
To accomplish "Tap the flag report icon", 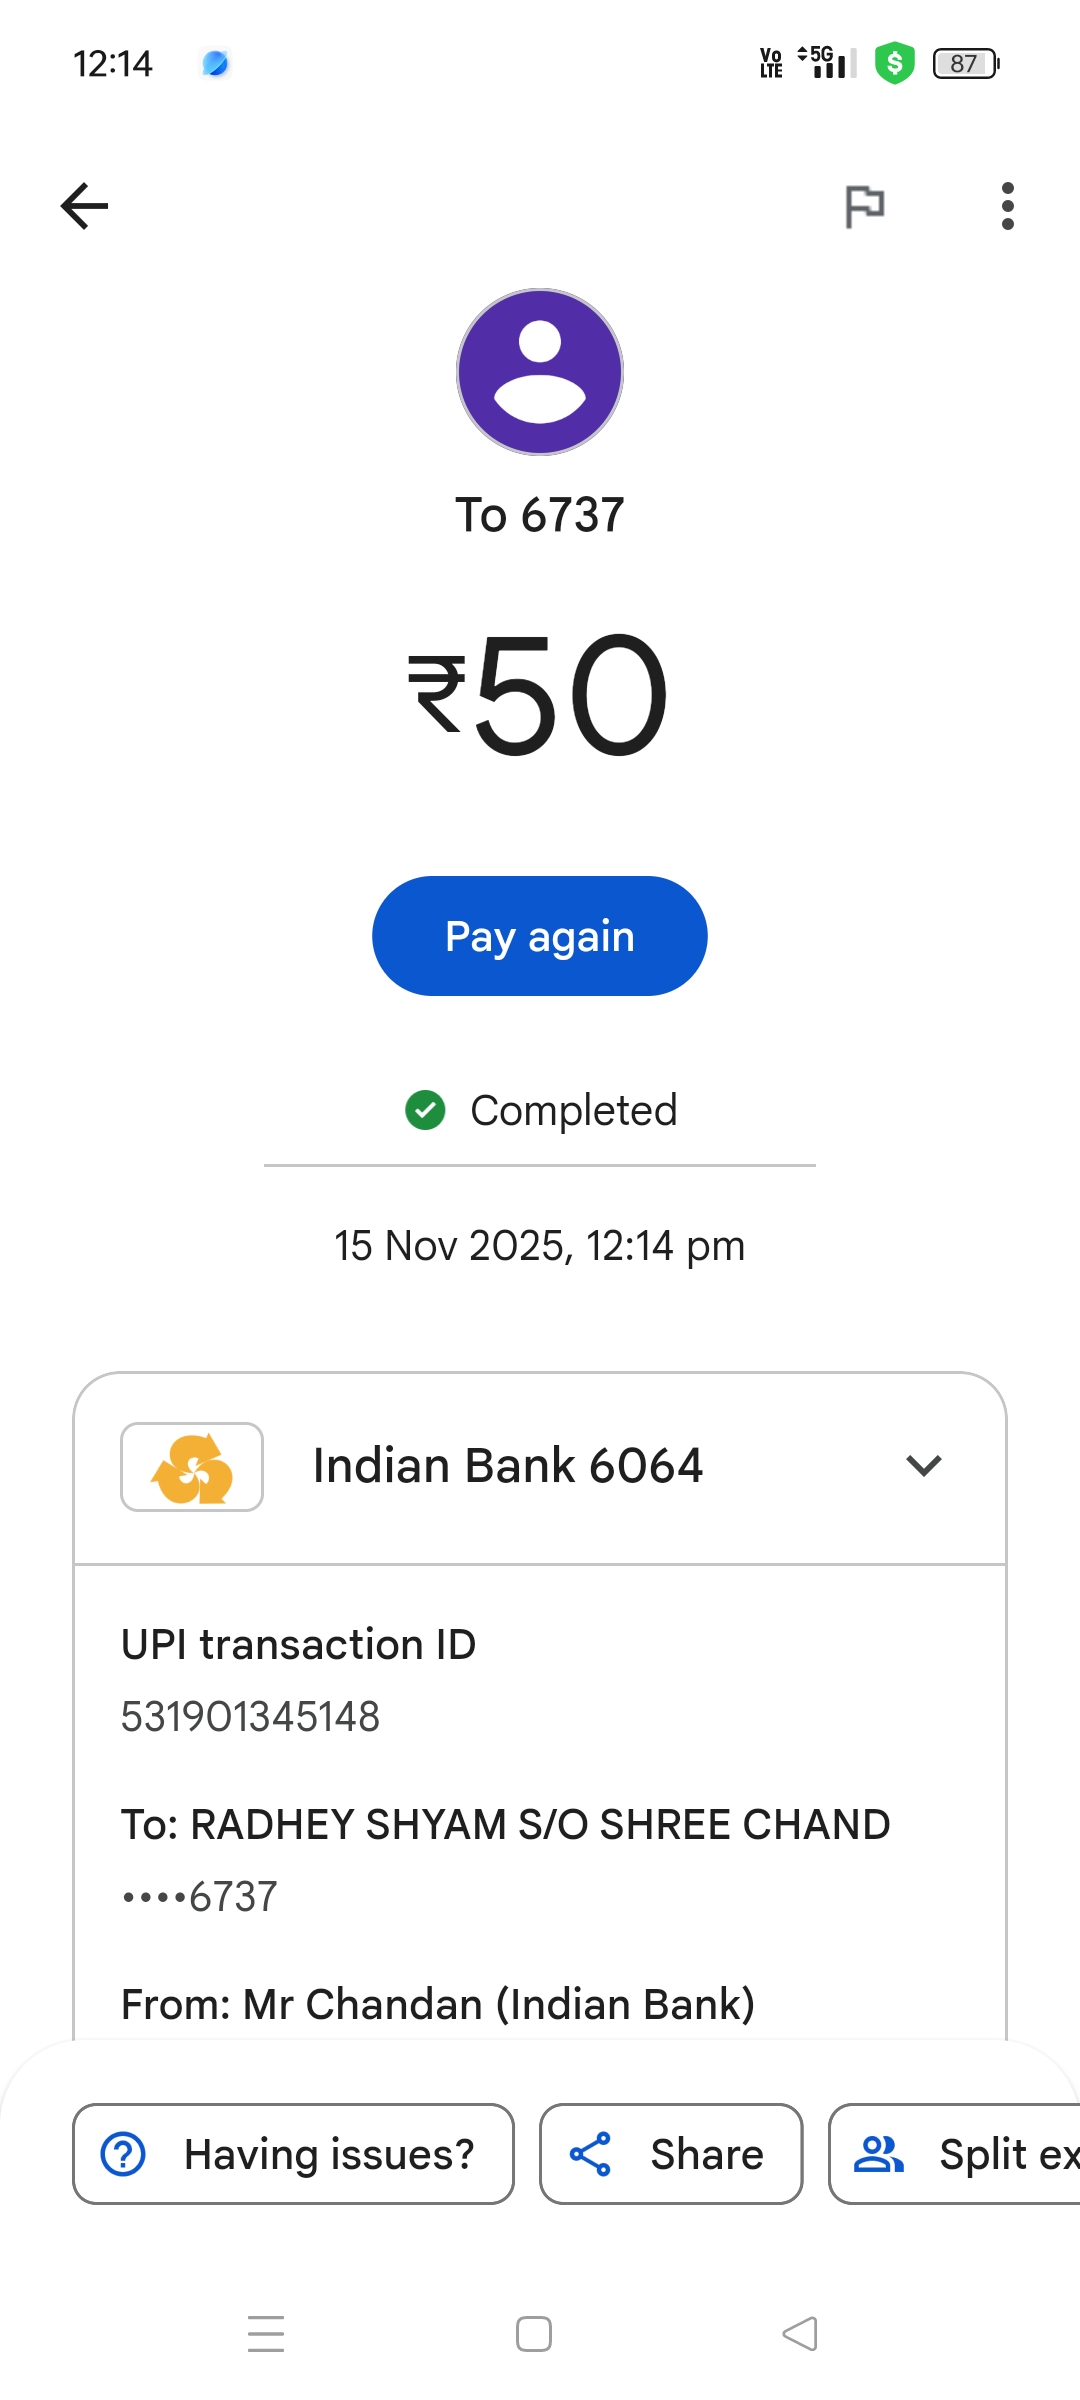I will (864, 207).
